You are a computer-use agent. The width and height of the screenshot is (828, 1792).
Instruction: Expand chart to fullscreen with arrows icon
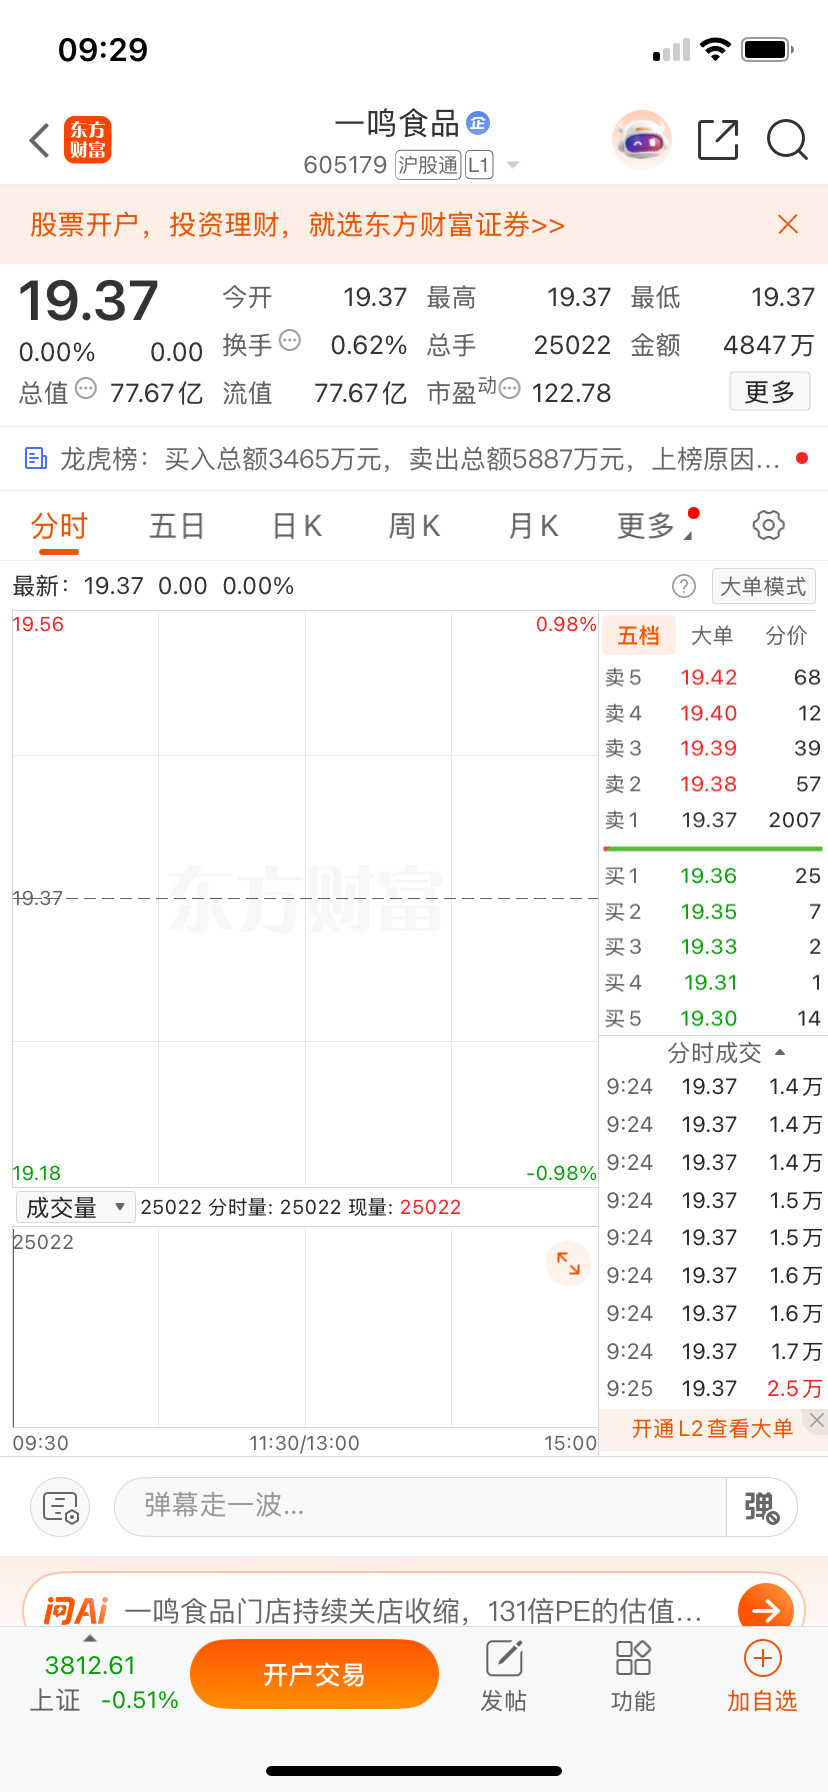click(568, 1263)
